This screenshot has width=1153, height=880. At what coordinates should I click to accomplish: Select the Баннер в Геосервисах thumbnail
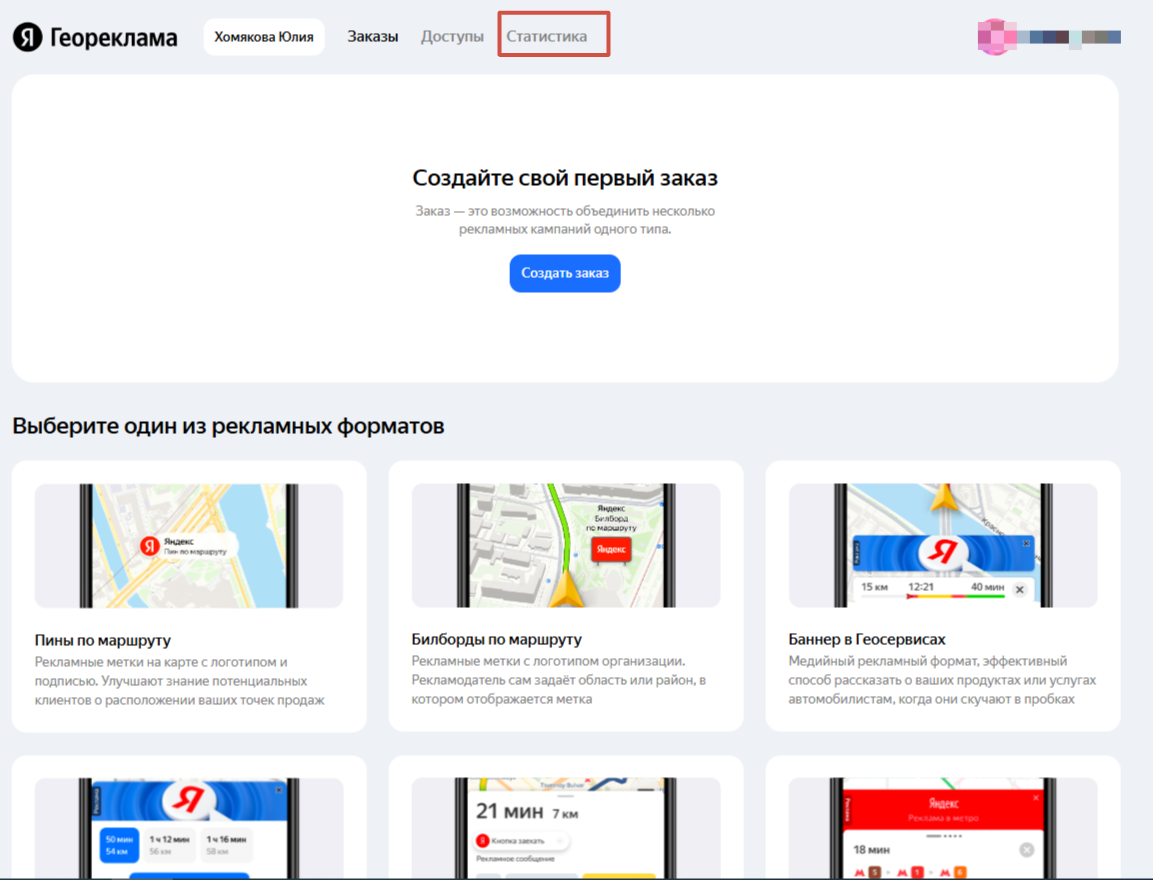pos(943,545)
